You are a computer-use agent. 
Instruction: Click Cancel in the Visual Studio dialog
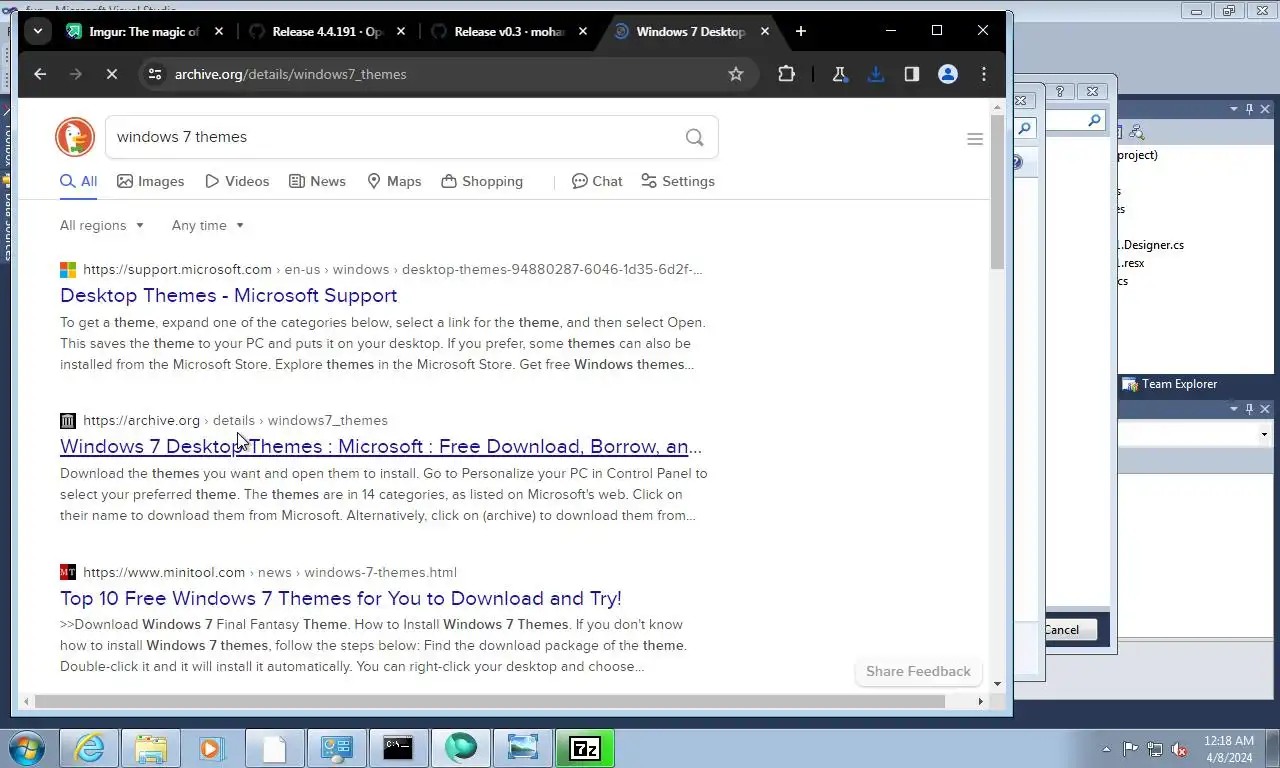tap(1070, 630)
